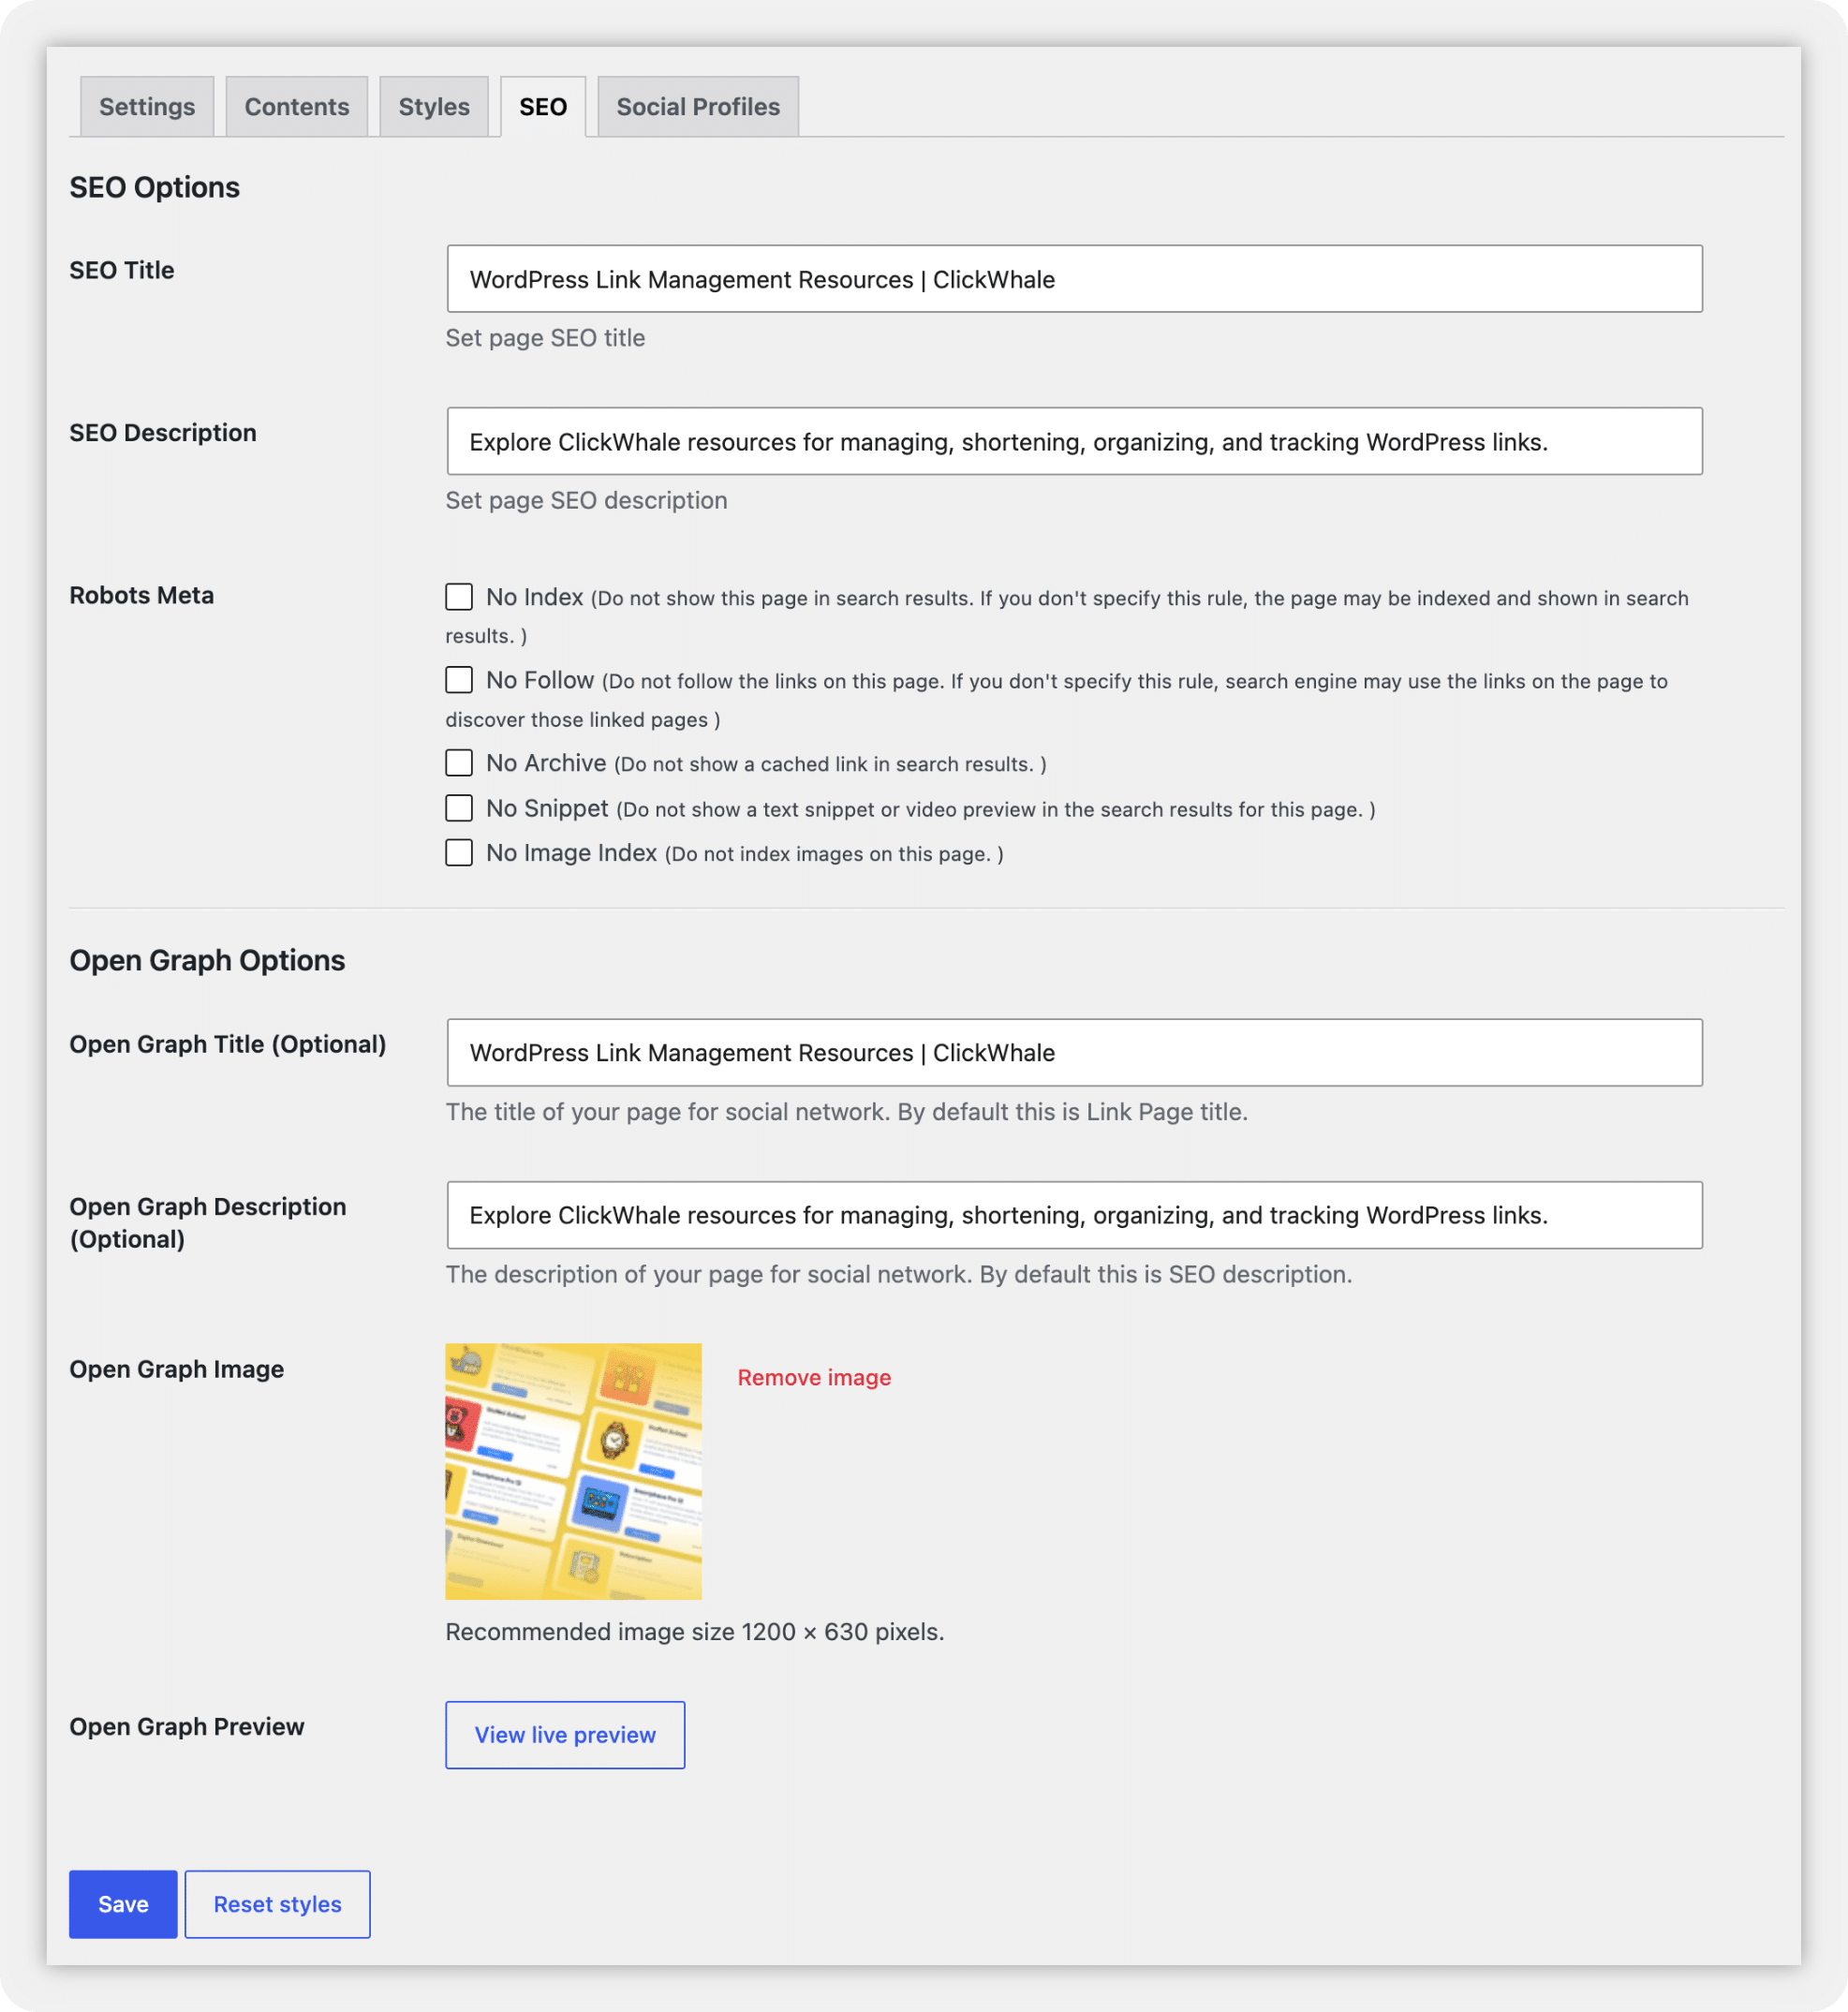Screen dimensions: 1848x2012
Task: Click the "Open Graph Image" label
Action: (176, 1369)
